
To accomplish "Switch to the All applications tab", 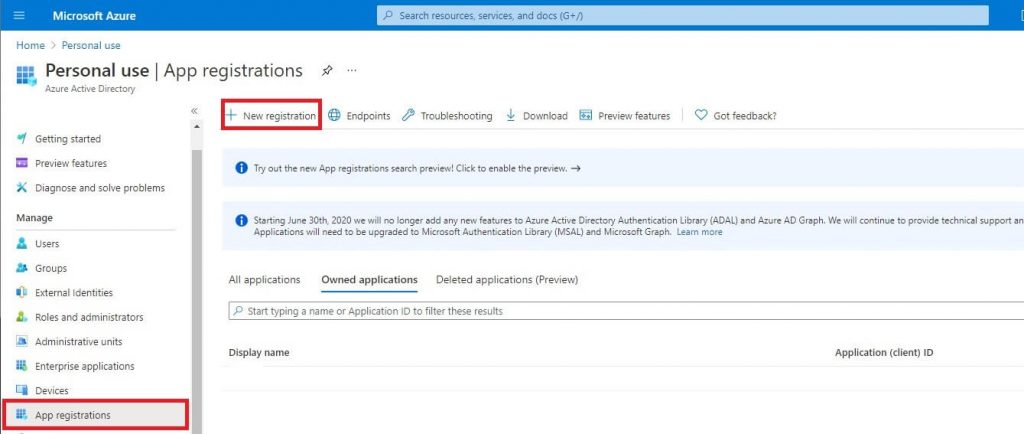I will pyautogui.click(x=264, y=279).
